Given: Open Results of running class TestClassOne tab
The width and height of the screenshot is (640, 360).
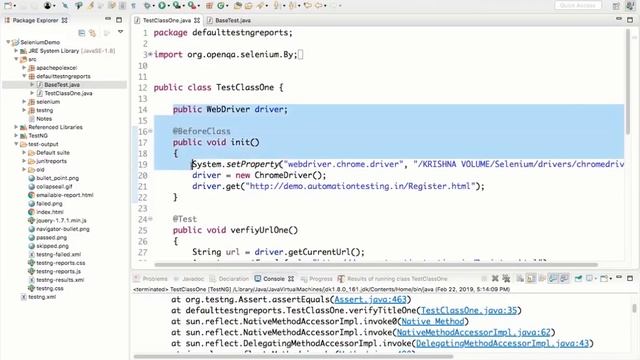Looking at the screenshot, I should click(397, 279).
